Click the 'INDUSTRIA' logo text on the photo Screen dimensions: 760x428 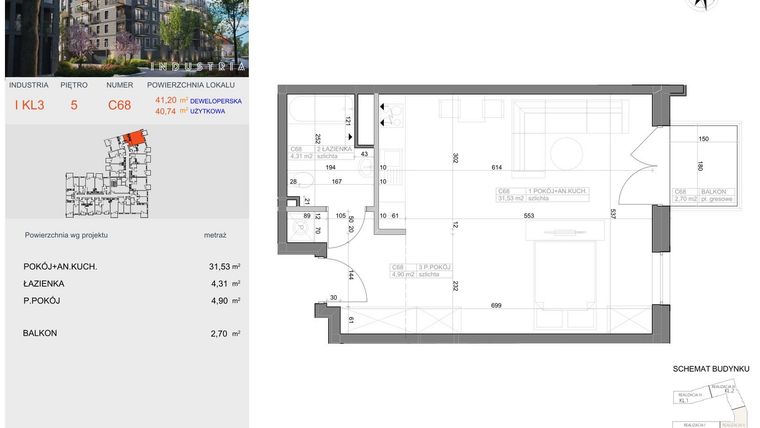pos(198,66)
